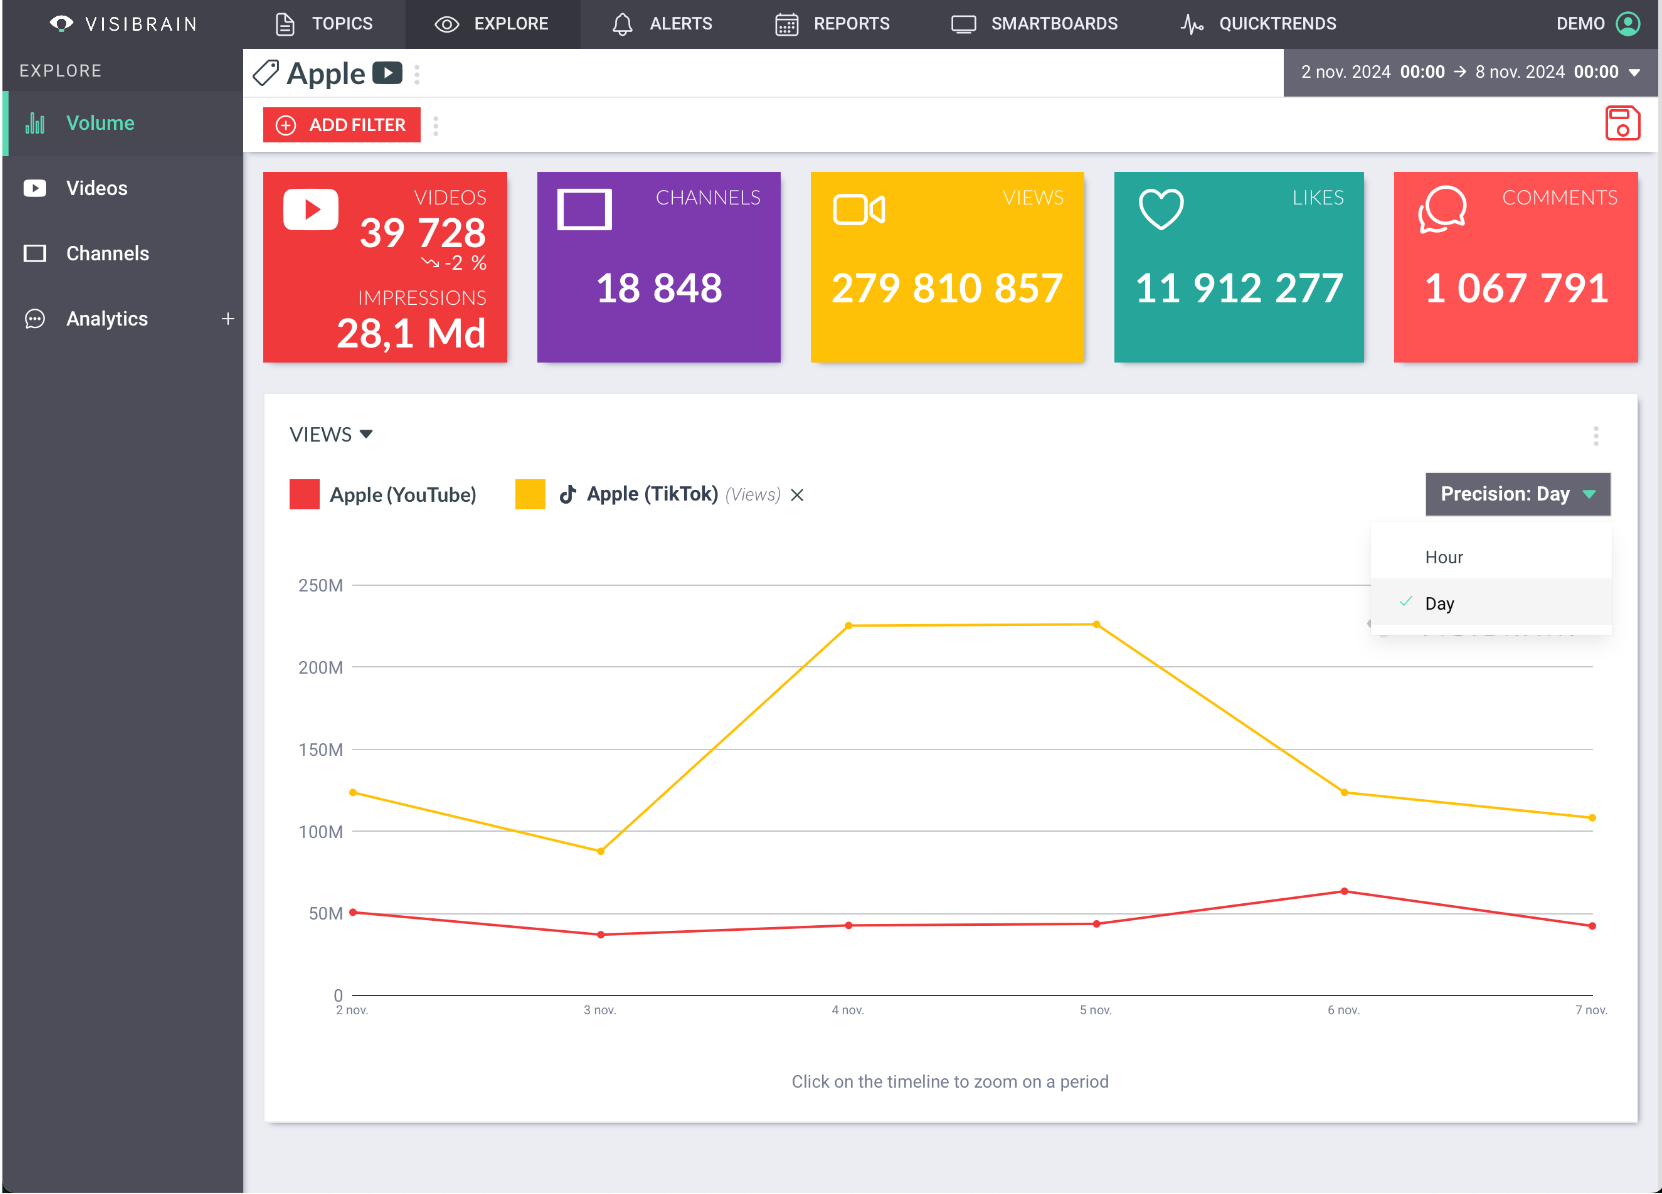Click the Apple (YouTube) legend label

[403, 495]
